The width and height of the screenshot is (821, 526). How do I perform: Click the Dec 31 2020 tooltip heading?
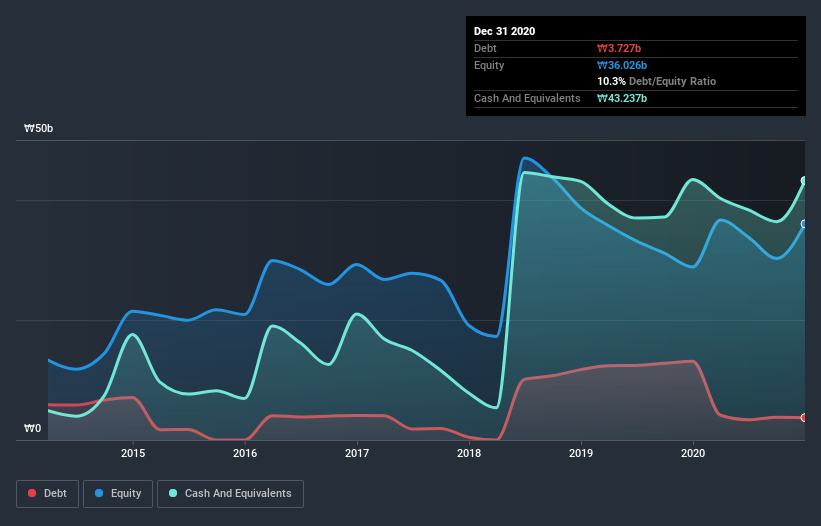[x=504, y=31]
